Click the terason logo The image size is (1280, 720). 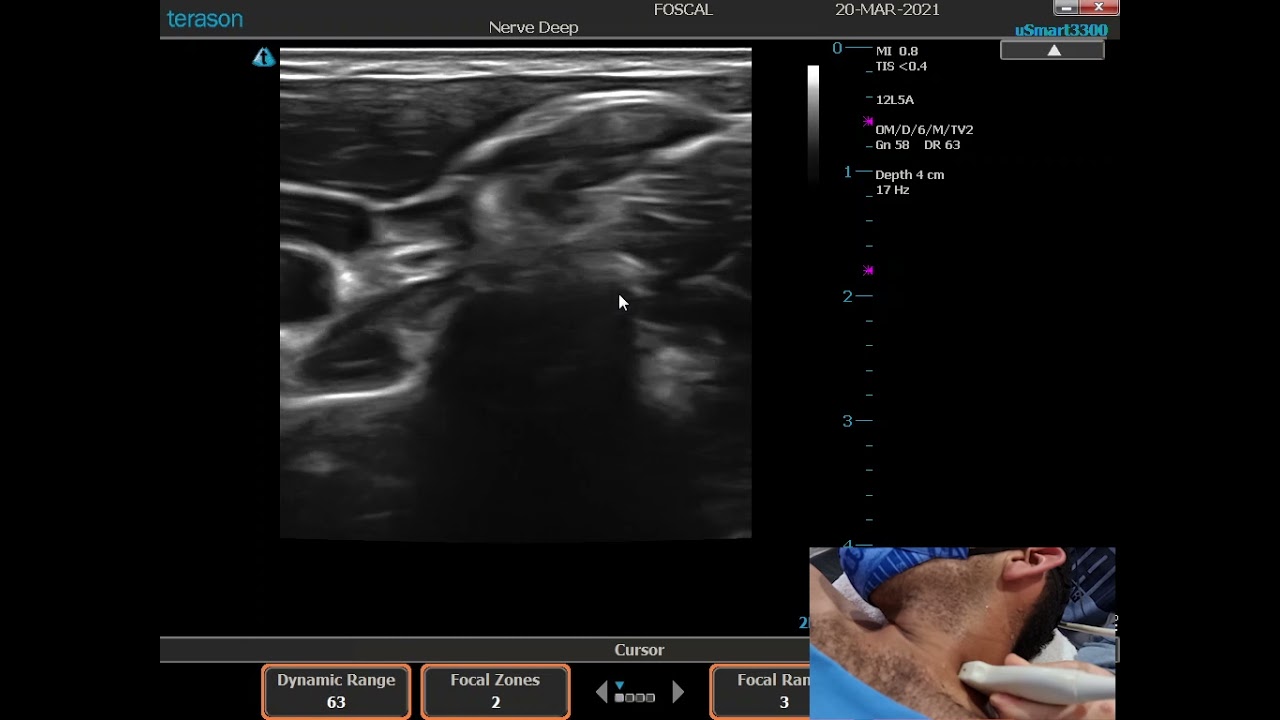tap(205, 19)
